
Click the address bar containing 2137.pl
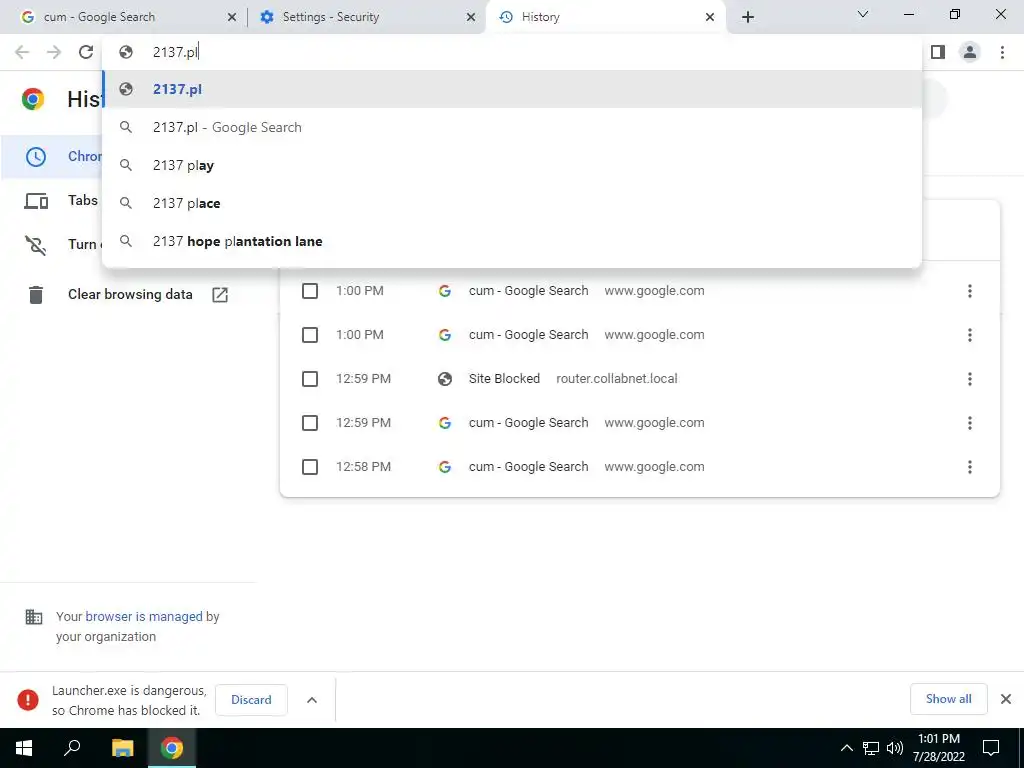point(512,52)
